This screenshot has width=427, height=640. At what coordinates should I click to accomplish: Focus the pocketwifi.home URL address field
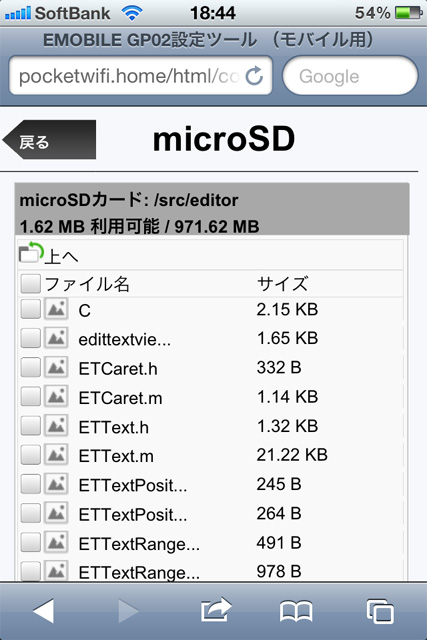(x=141, y=76)
